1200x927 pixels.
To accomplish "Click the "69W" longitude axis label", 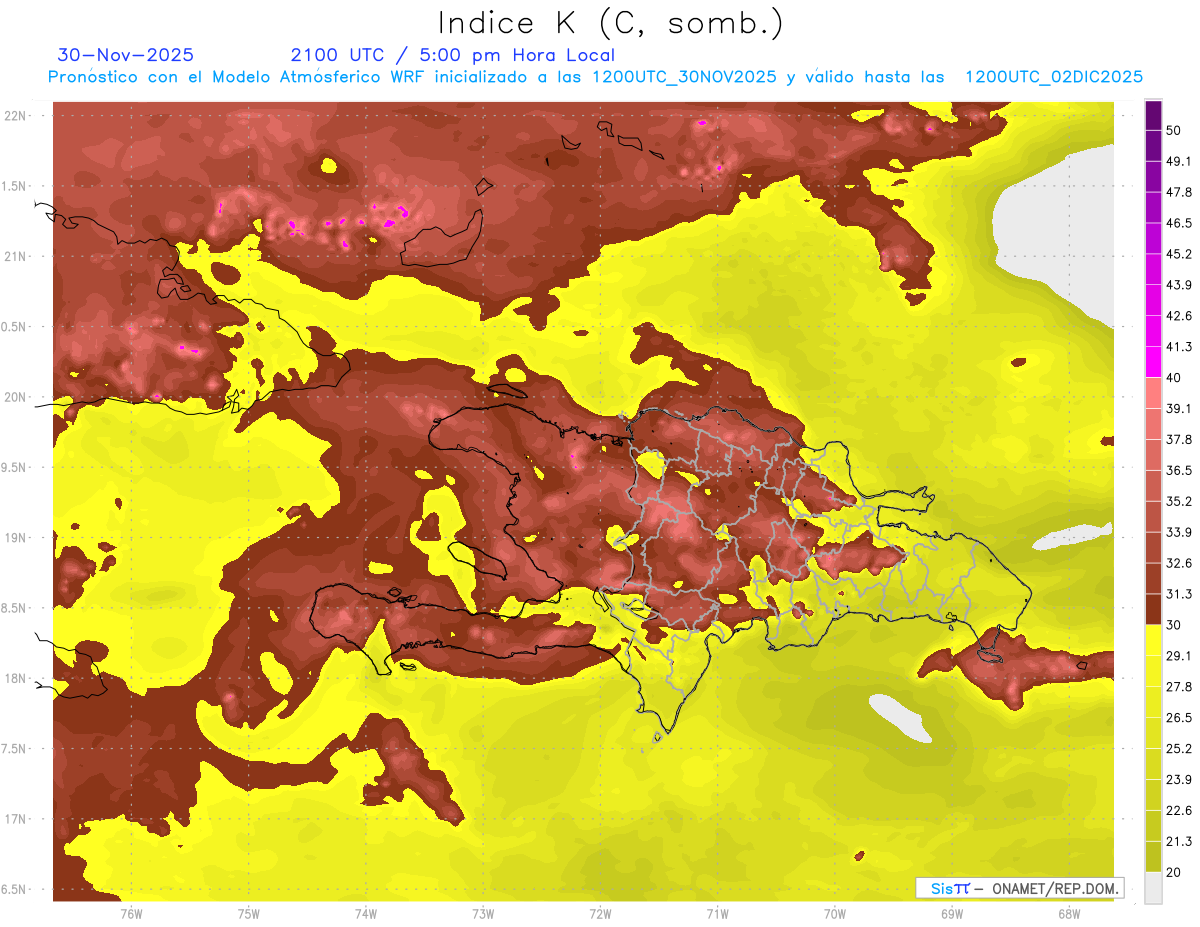I will point(951,914).
